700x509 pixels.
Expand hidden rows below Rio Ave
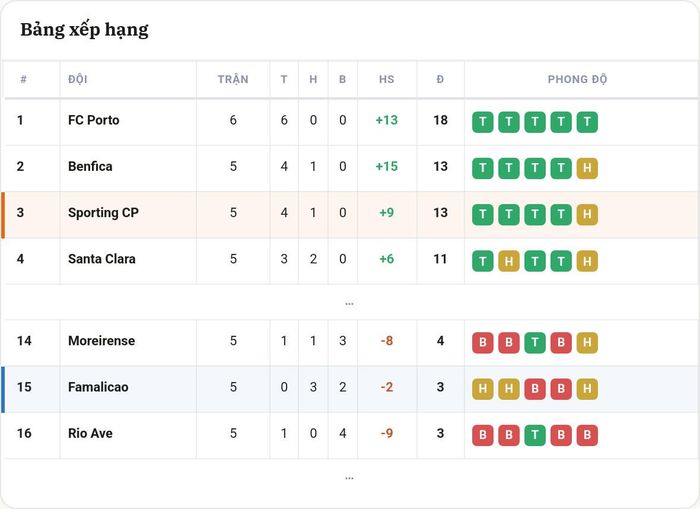[349, 478]
